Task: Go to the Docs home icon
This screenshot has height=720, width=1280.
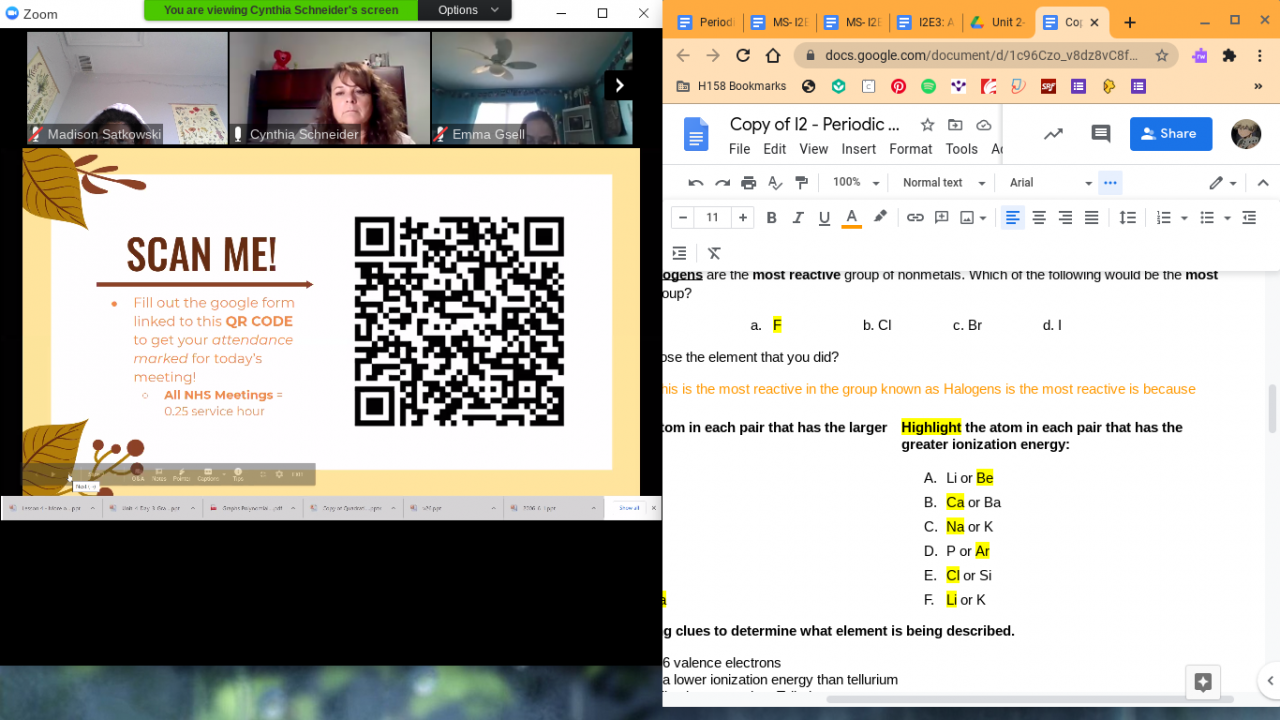Action: pyautogui.click(x=695, y=134)
